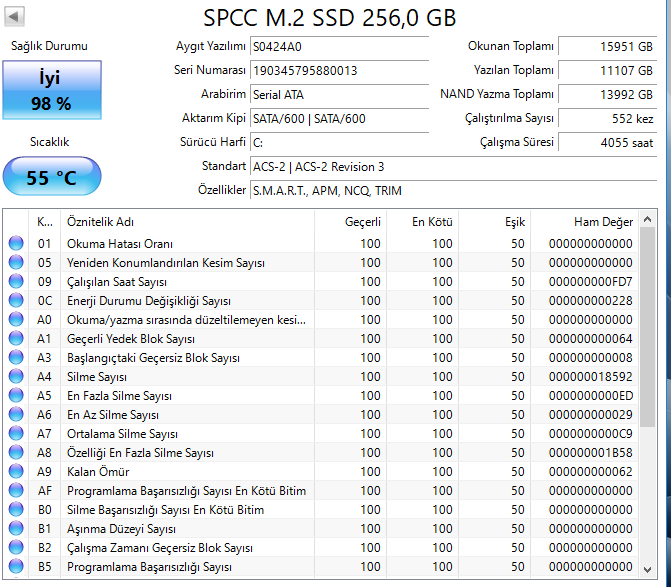Click status orb for Çalışma Zamanı Geçersiz Blok Sayısı
The image size is (671, 587).
16,547
